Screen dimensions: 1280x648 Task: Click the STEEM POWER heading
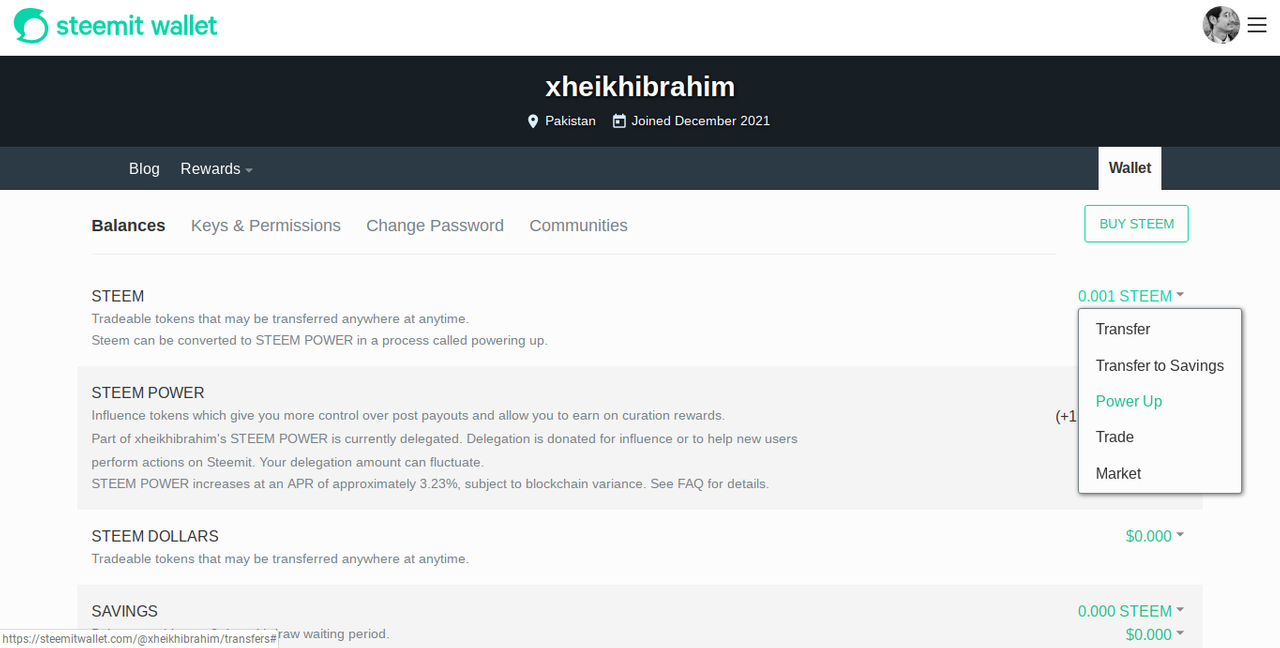pos(148,393)
